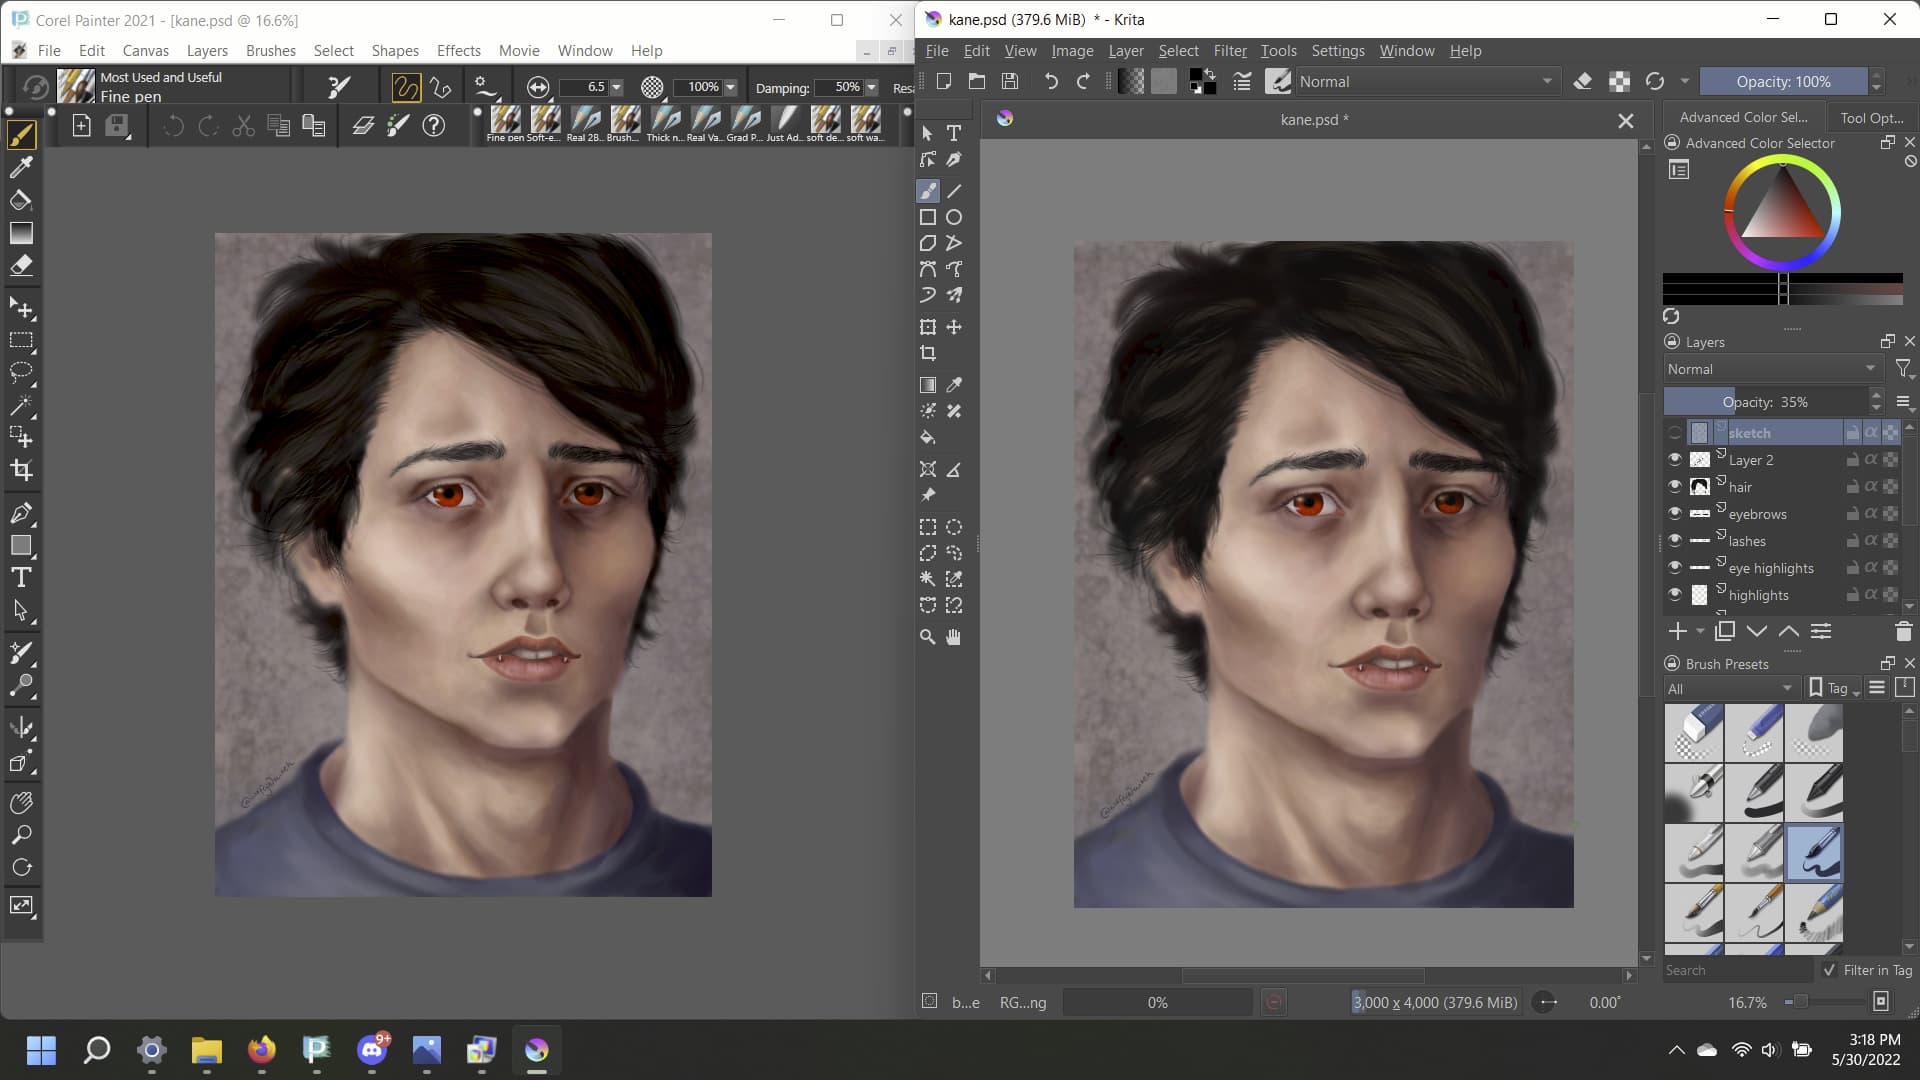Screen dimensions: 1920x1080
Task: Click the layer Opacity 35% slider
Action: click(x=1764, y=401)
